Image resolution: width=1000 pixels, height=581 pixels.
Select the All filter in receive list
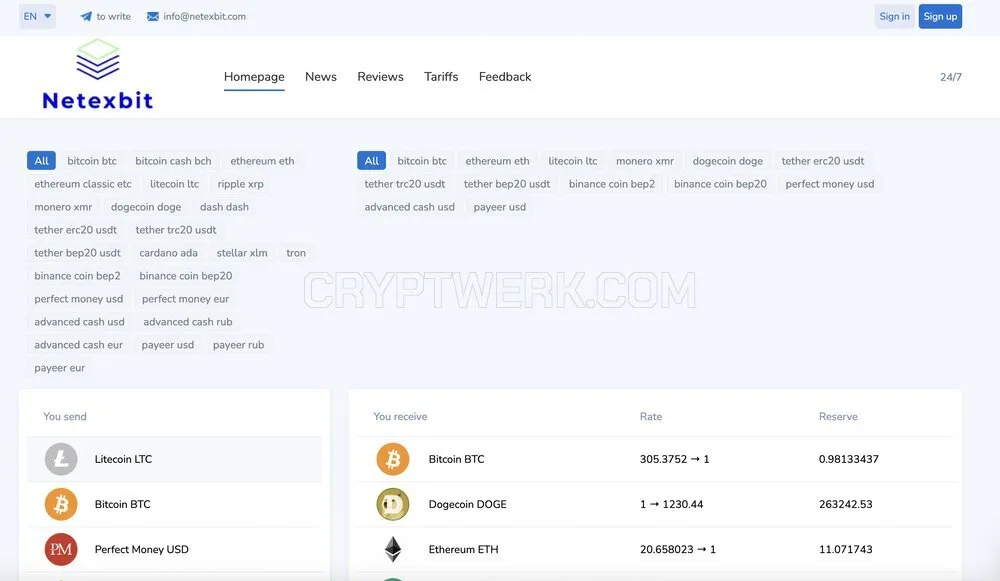point(372,161)
